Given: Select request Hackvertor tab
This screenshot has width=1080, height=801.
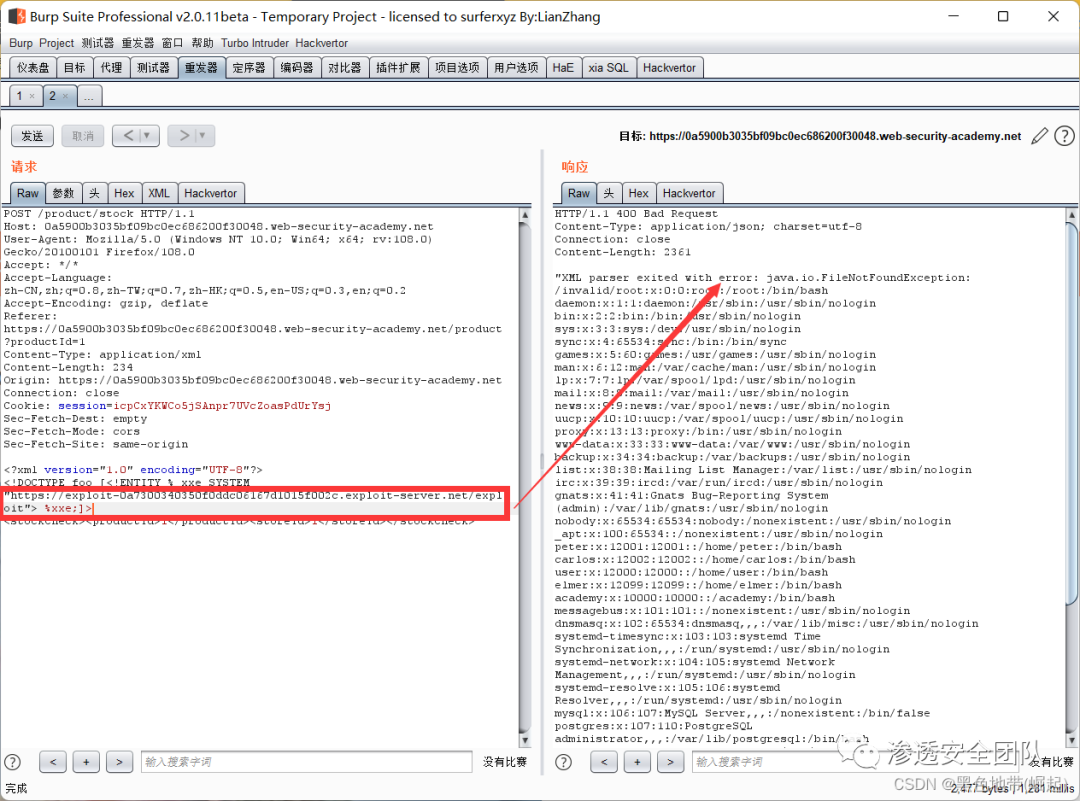Looking at the screenshot, I should click(x=211, y=193).
